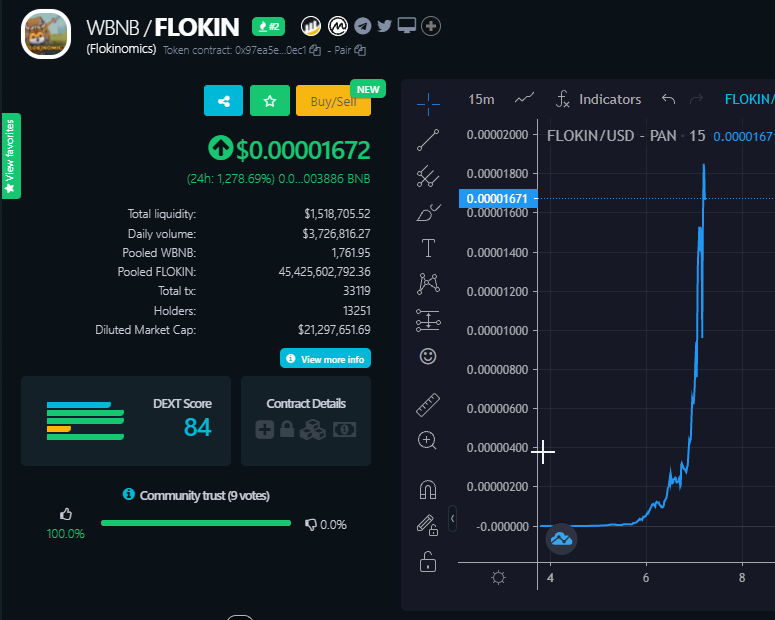775x620 pixels.
Task: Click the FLOKIN/USD chart legend title
Action: click(626, 135)
